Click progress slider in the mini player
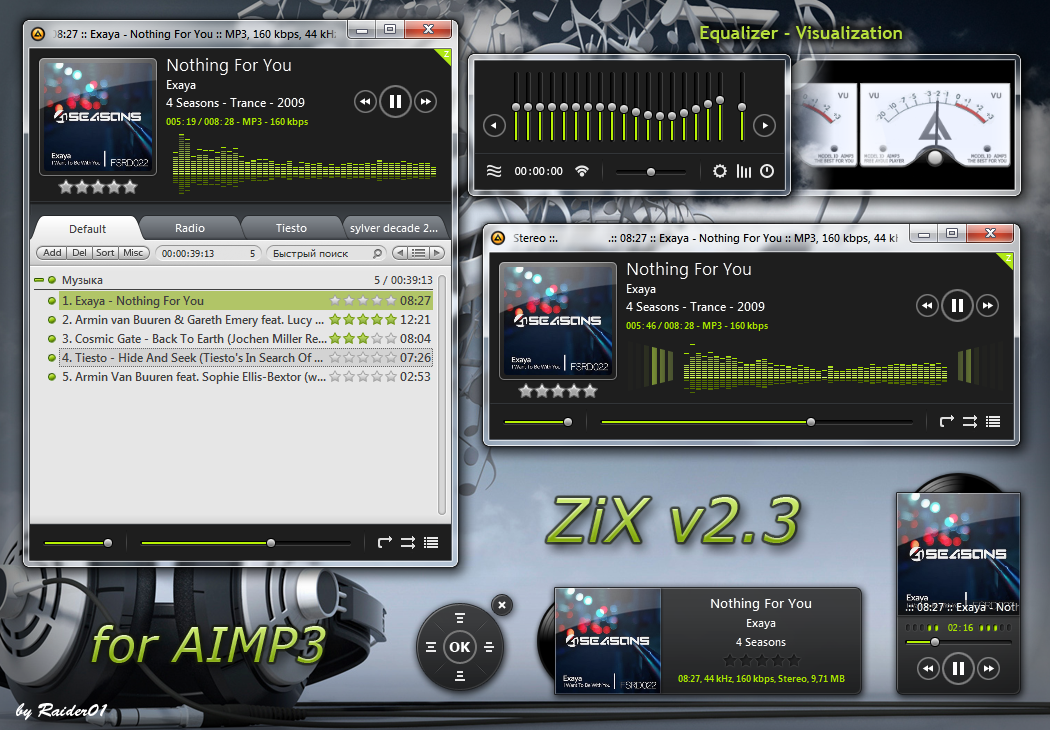The image size is (1050, 730). 958,642
